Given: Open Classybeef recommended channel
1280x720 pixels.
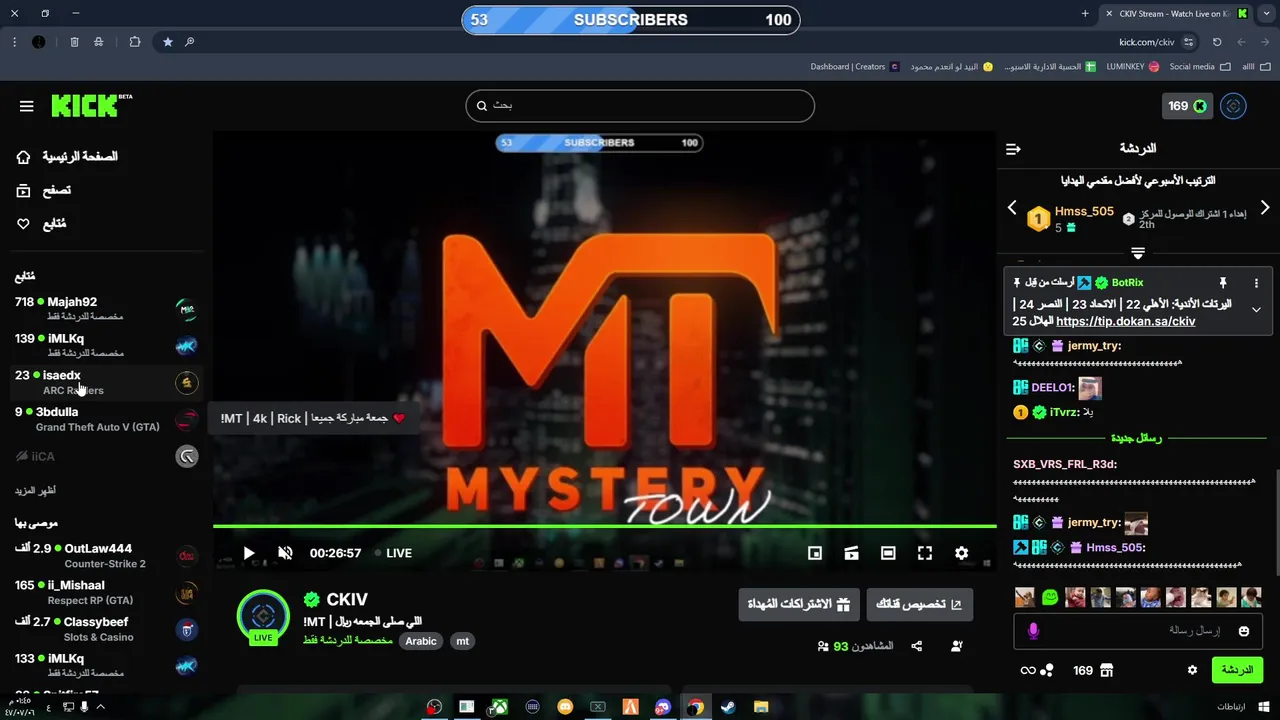Looking at the screenshot, I should [105, 629].
